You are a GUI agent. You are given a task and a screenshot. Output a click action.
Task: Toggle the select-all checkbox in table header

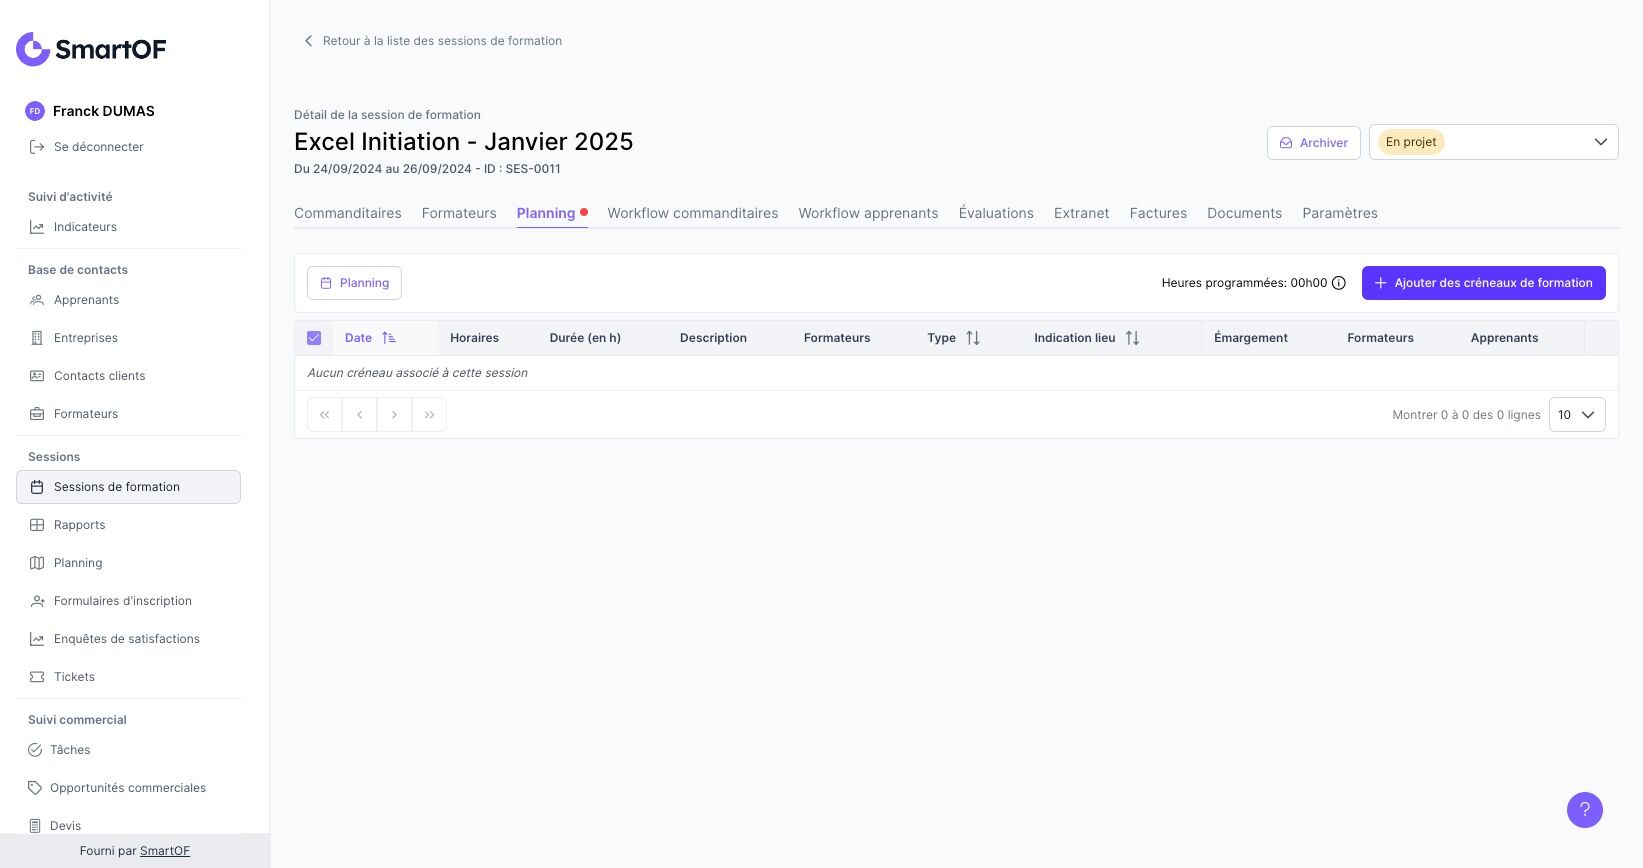[x=314, y=338]
